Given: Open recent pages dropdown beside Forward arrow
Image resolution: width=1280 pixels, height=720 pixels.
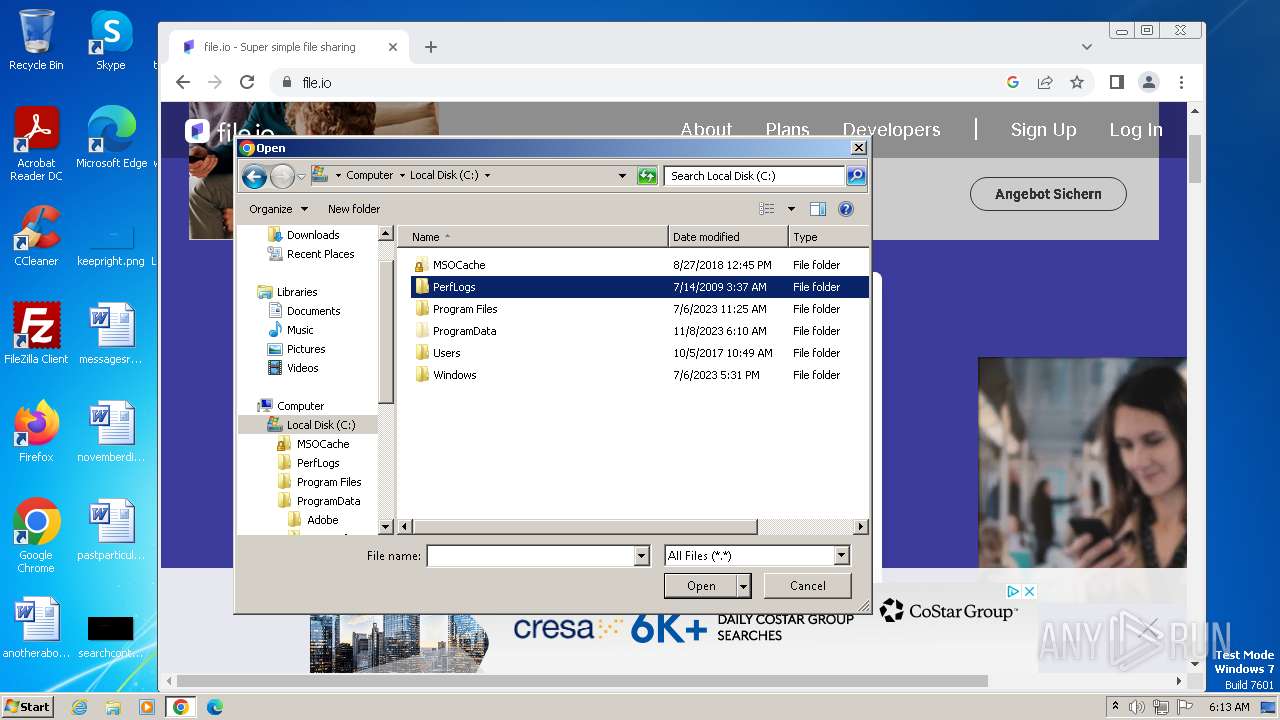Looking at the screenshot, I should (x=301, y=177).
